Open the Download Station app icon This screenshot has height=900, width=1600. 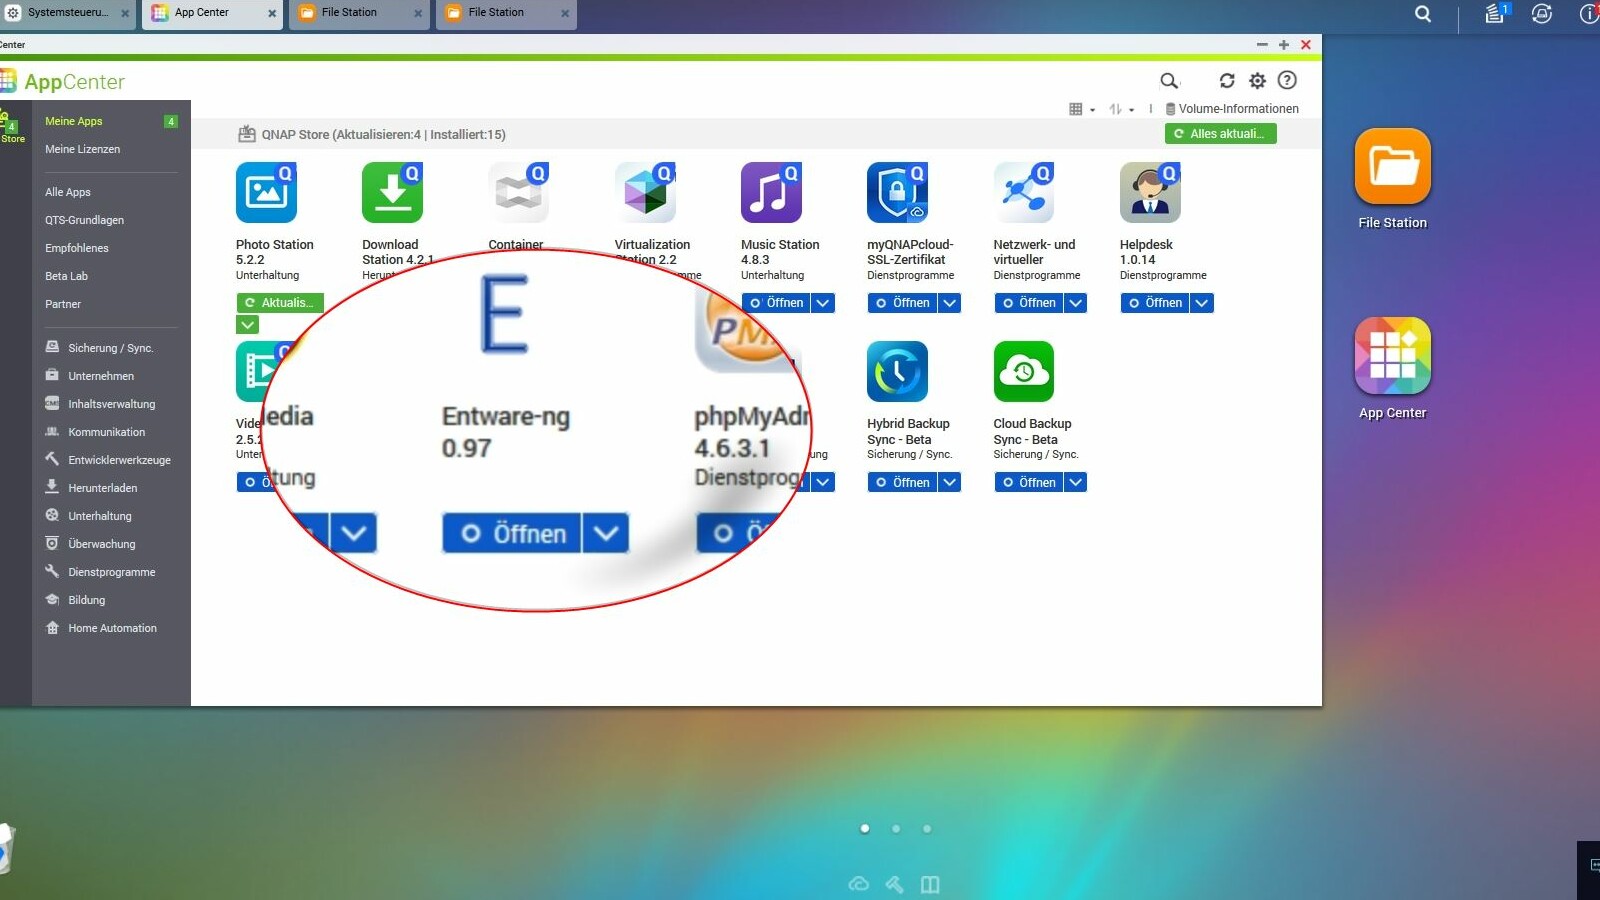392,192
